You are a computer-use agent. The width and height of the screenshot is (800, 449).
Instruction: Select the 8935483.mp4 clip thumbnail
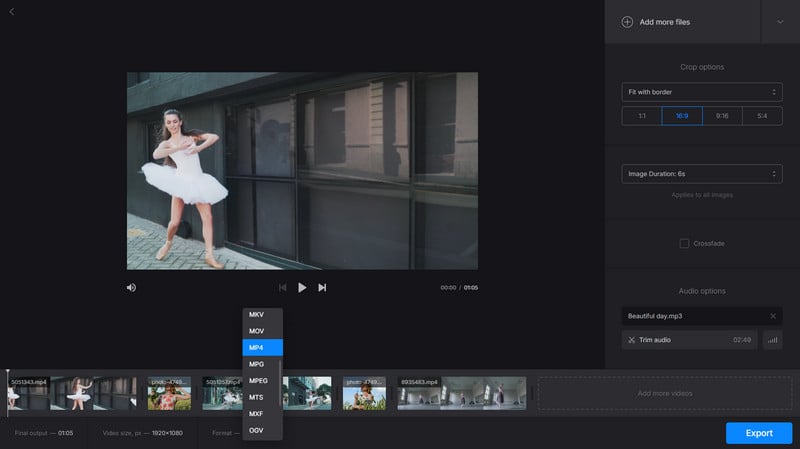(x=462, y=393)
